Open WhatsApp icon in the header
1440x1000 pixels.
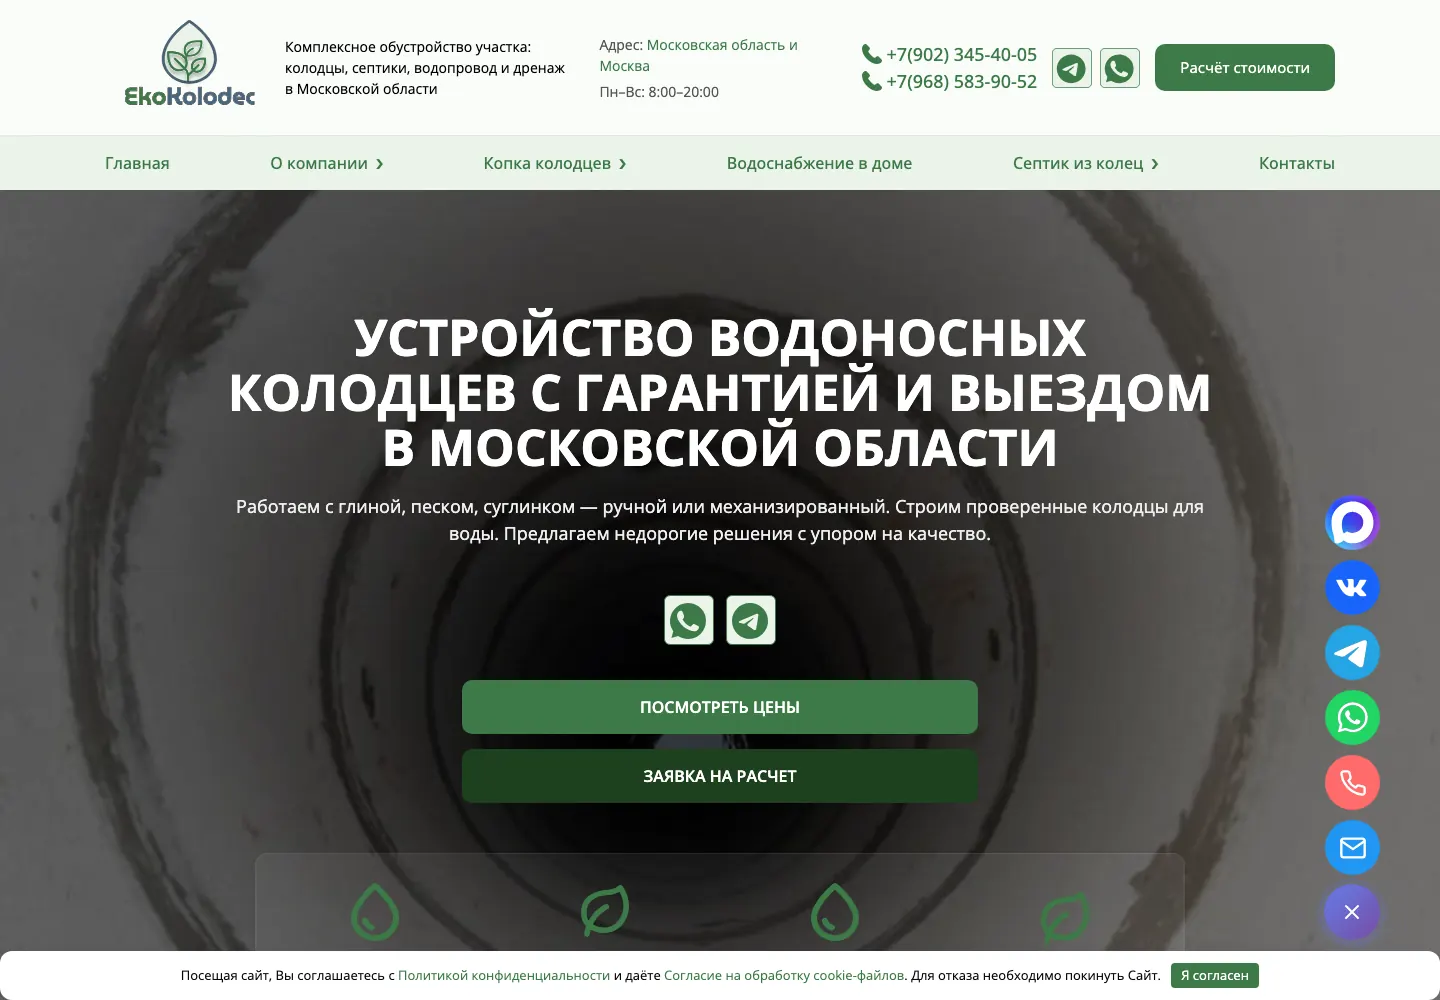click(1120, 68)
